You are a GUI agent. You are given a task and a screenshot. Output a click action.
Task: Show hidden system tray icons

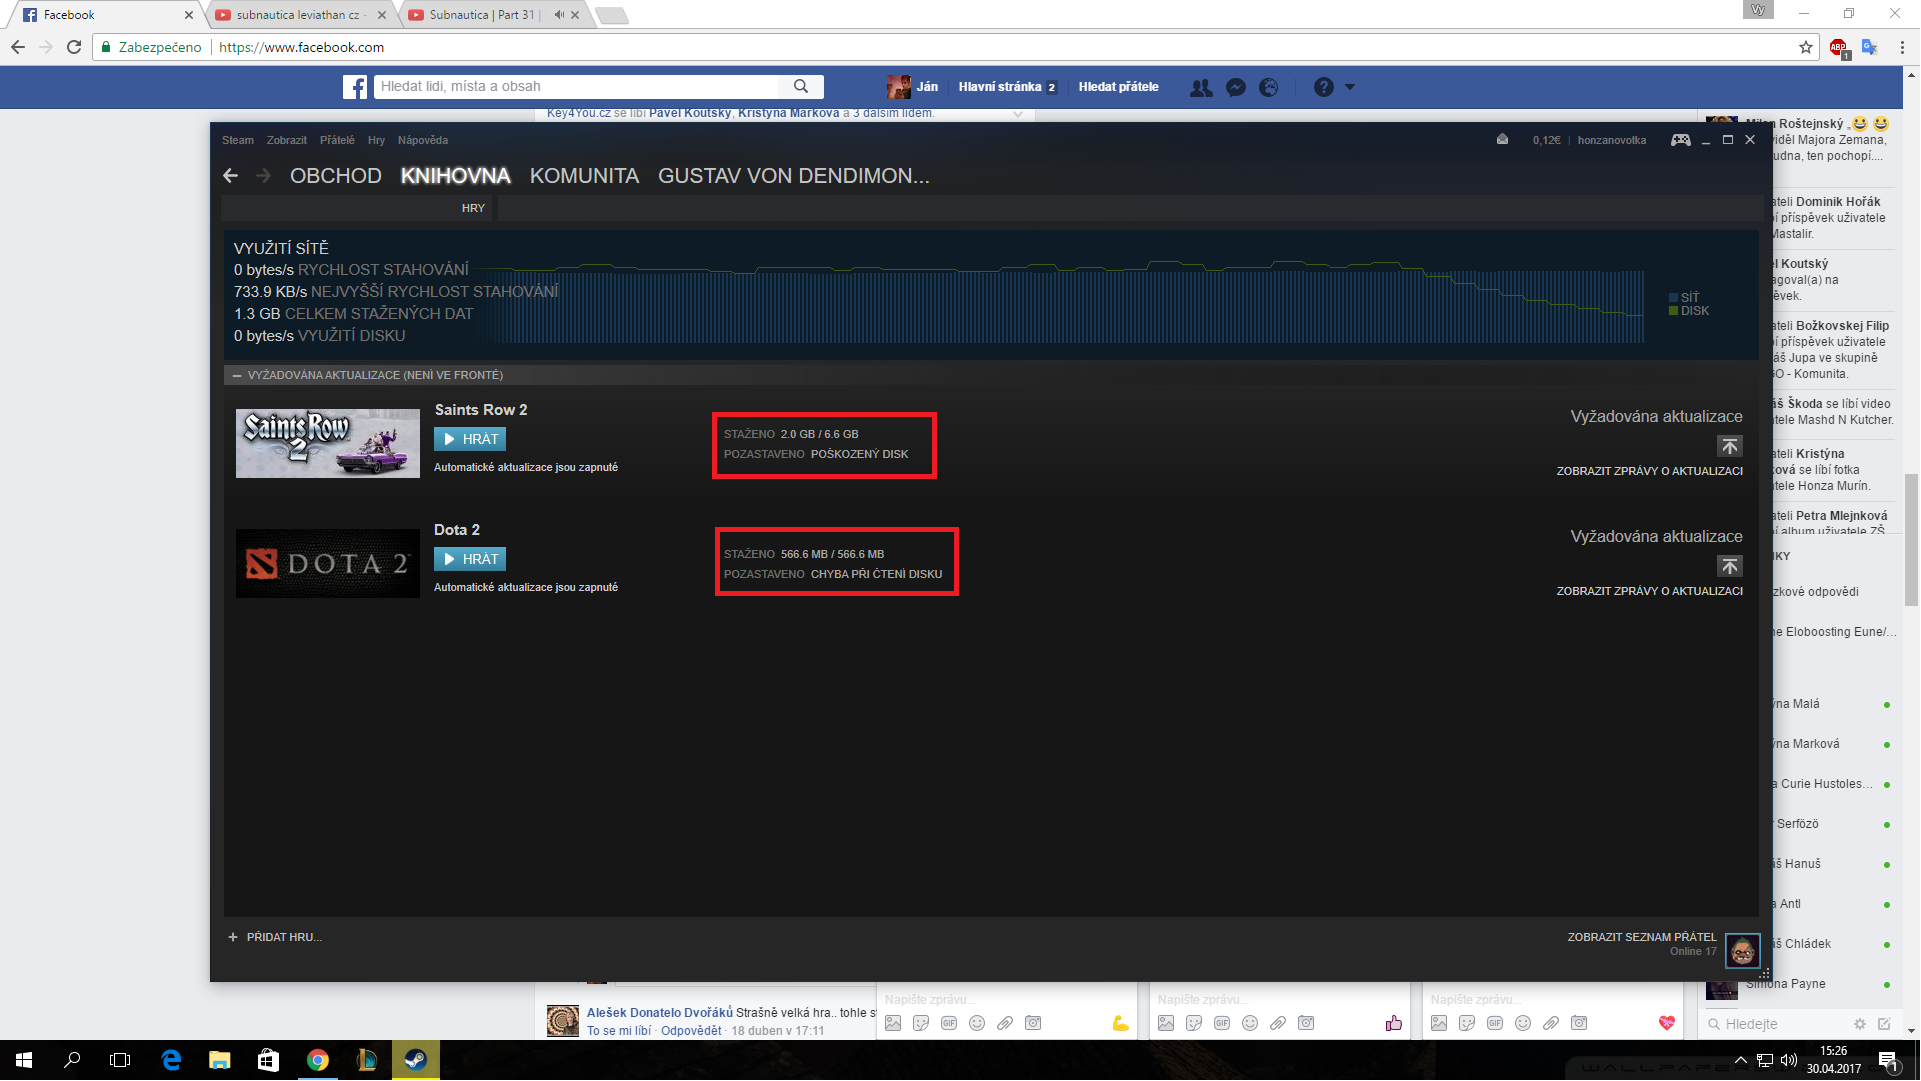tap(1740, 1060)
